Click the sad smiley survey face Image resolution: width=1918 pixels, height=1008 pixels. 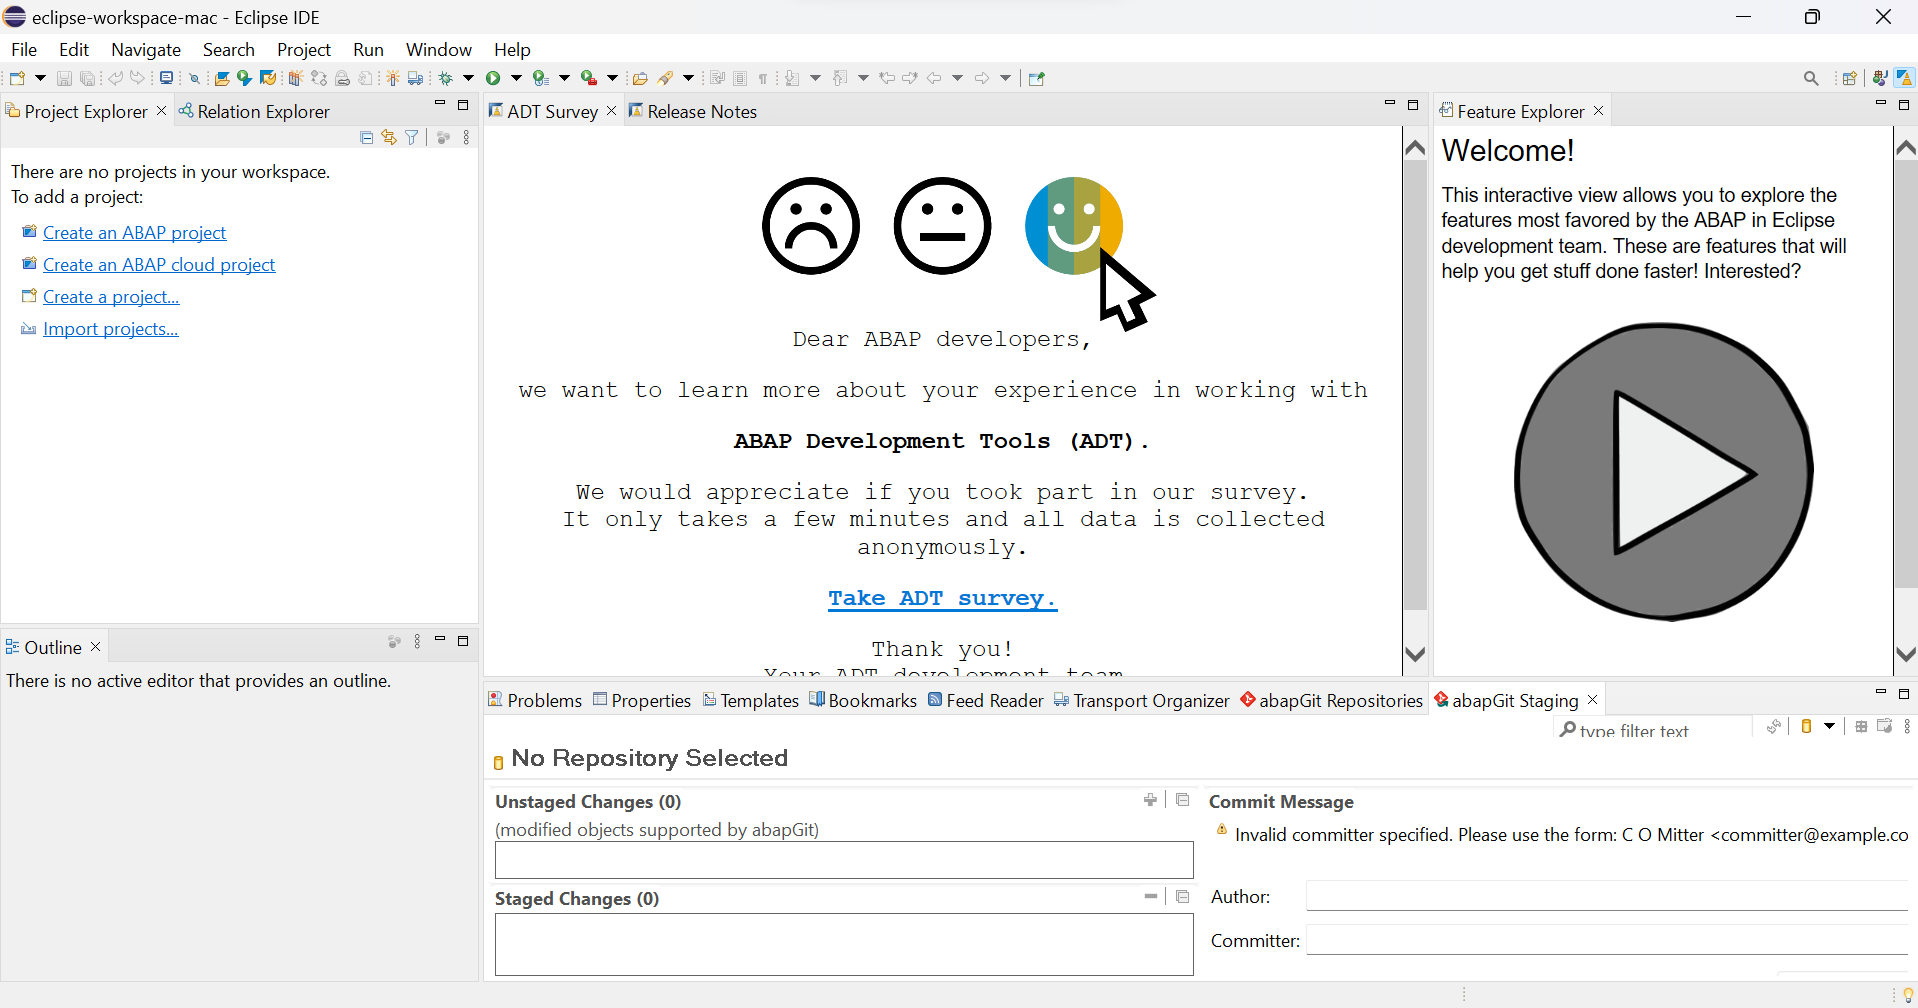(x=810, y=226)
